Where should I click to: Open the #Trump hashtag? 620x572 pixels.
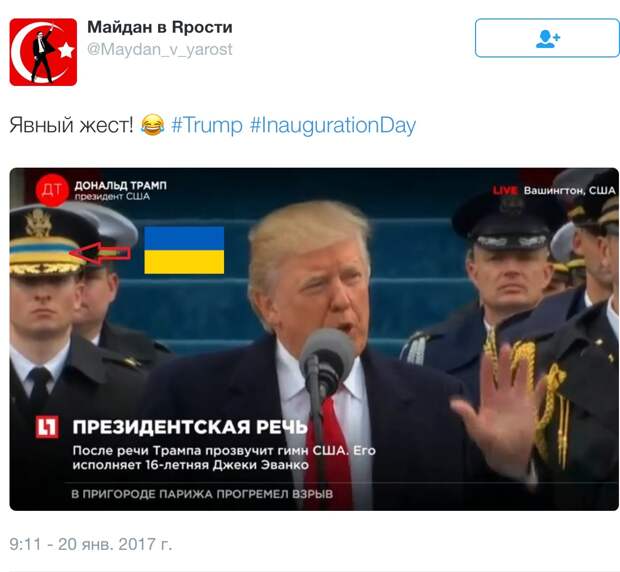[207, 125]
